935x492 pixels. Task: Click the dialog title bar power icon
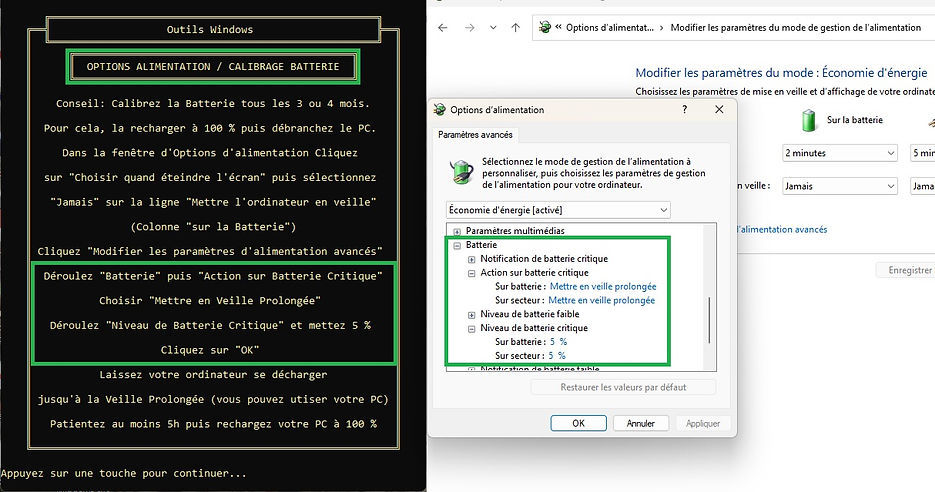coord(440,109)
